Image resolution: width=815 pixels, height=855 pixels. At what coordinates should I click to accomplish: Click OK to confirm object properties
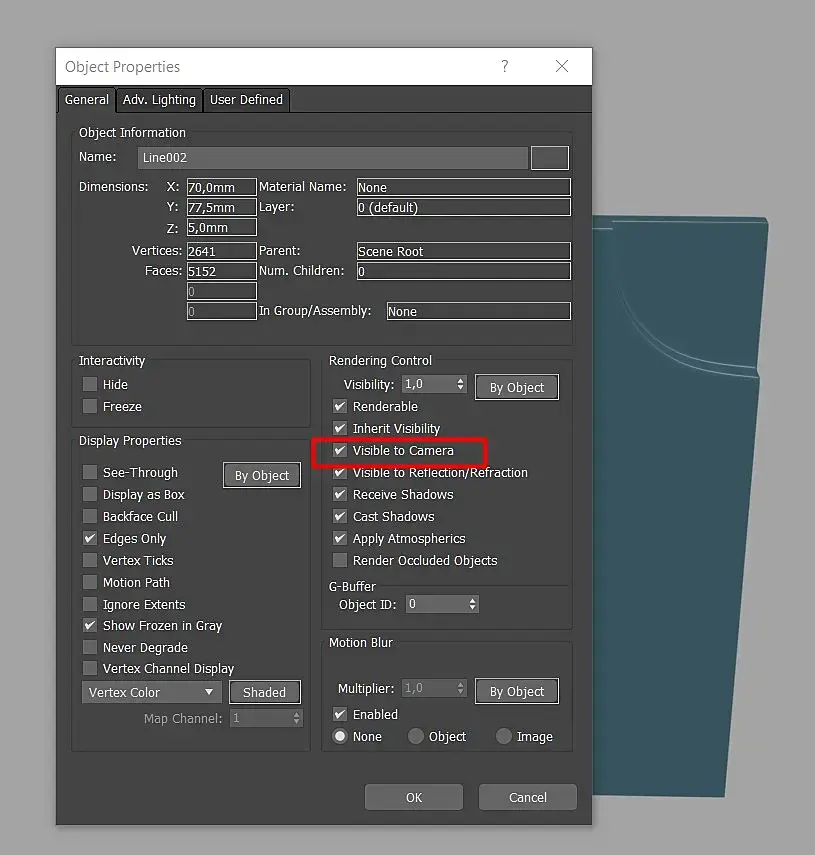[x=414, y=797]
